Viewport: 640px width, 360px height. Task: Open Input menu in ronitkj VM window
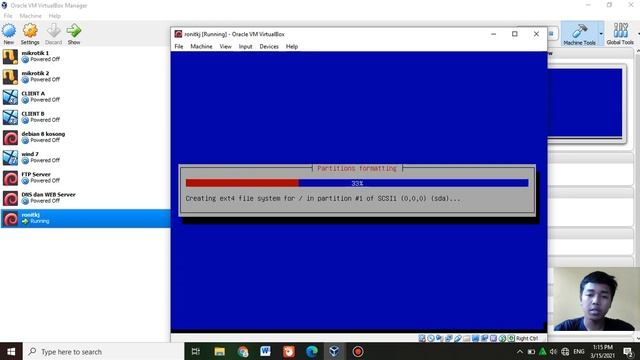(x=245, y=47)
